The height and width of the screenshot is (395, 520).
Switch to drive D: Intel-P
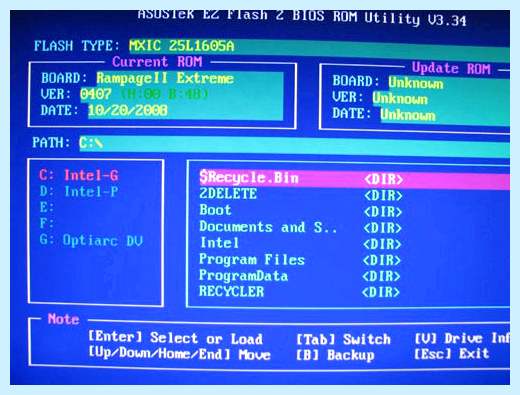79,192
